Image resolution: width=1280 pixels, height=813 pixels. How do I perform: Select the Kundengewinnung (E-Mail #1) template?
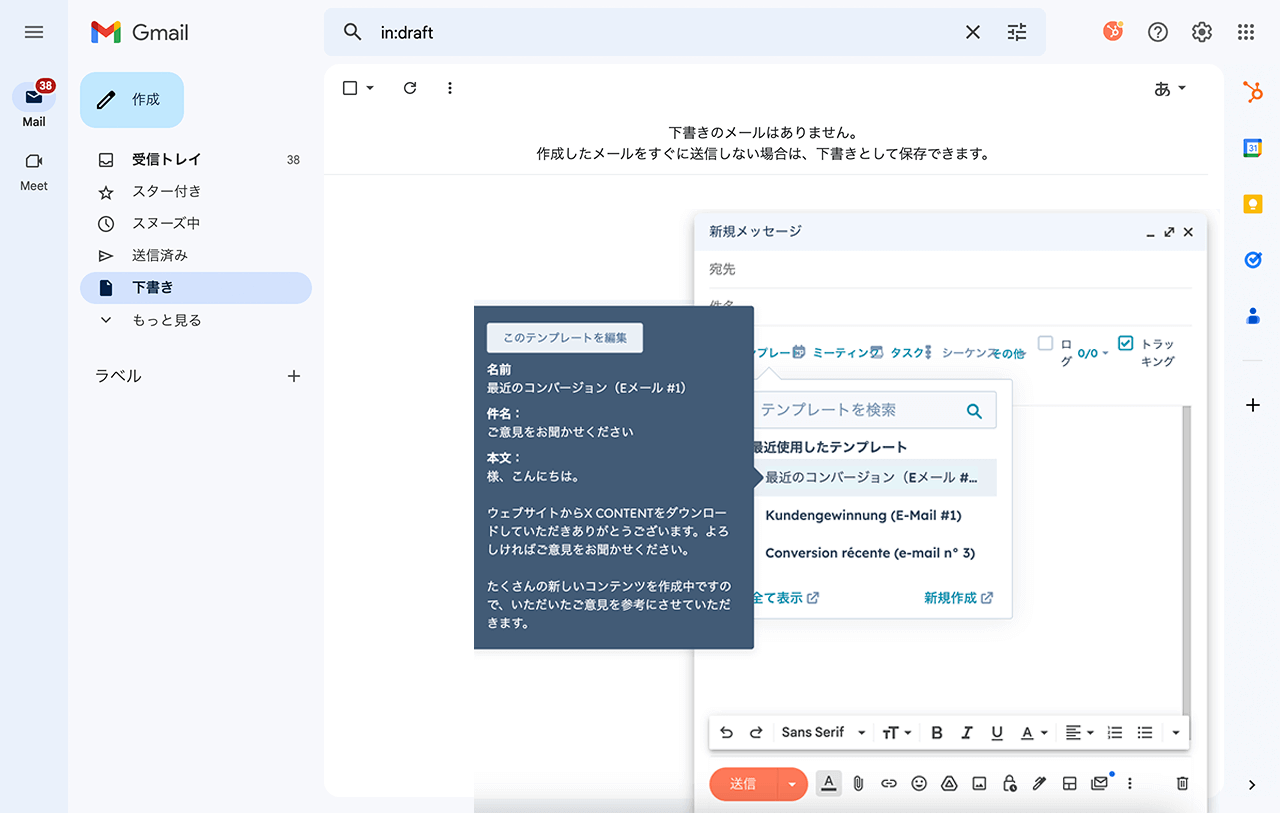[x=863, y=515]
